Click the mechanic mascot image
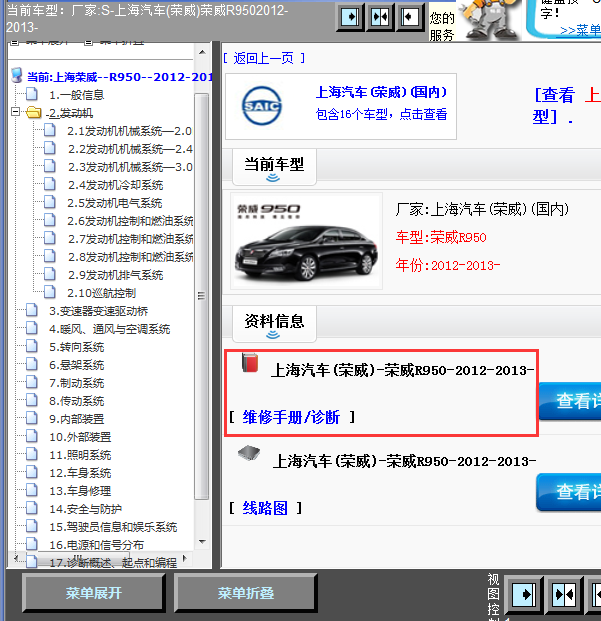Image resolution: width=601 pixels, height=621 pixels. 492,20
